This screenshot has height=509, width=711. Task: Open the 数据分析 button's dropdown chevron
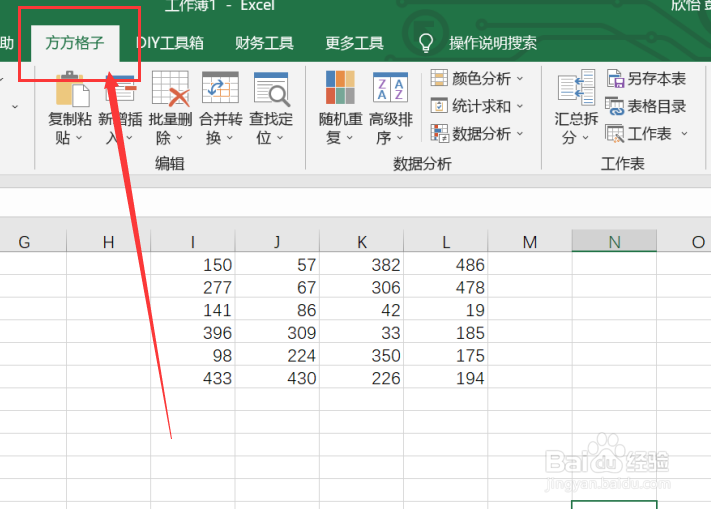tap(520, 134)
